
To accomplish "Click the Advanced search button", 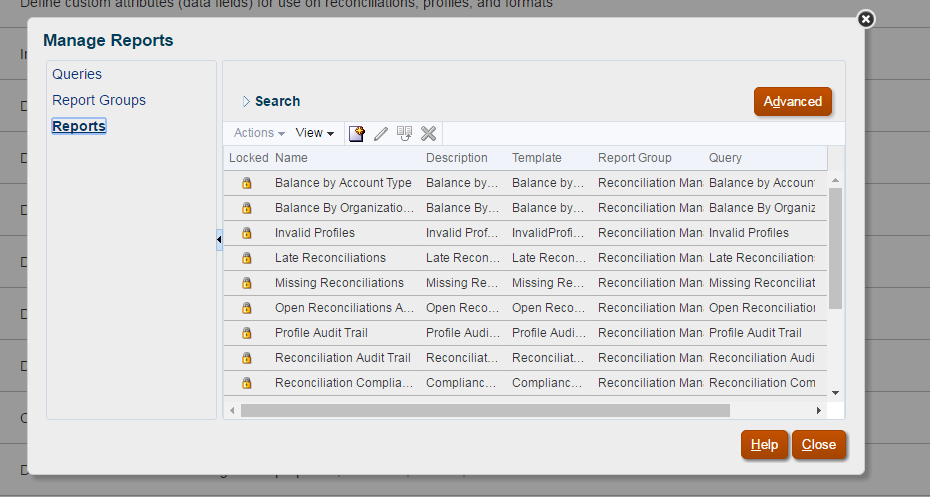I will 792,101.
